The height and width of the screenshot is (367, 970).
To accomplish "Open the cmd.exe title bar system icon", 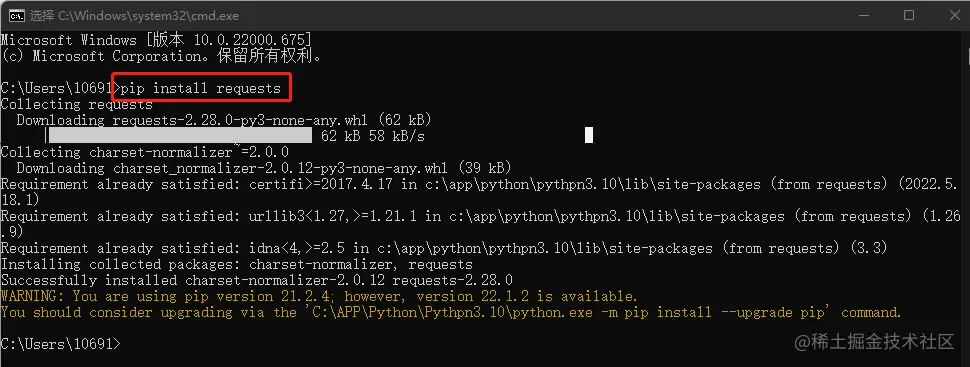I will tap(17, 15).
